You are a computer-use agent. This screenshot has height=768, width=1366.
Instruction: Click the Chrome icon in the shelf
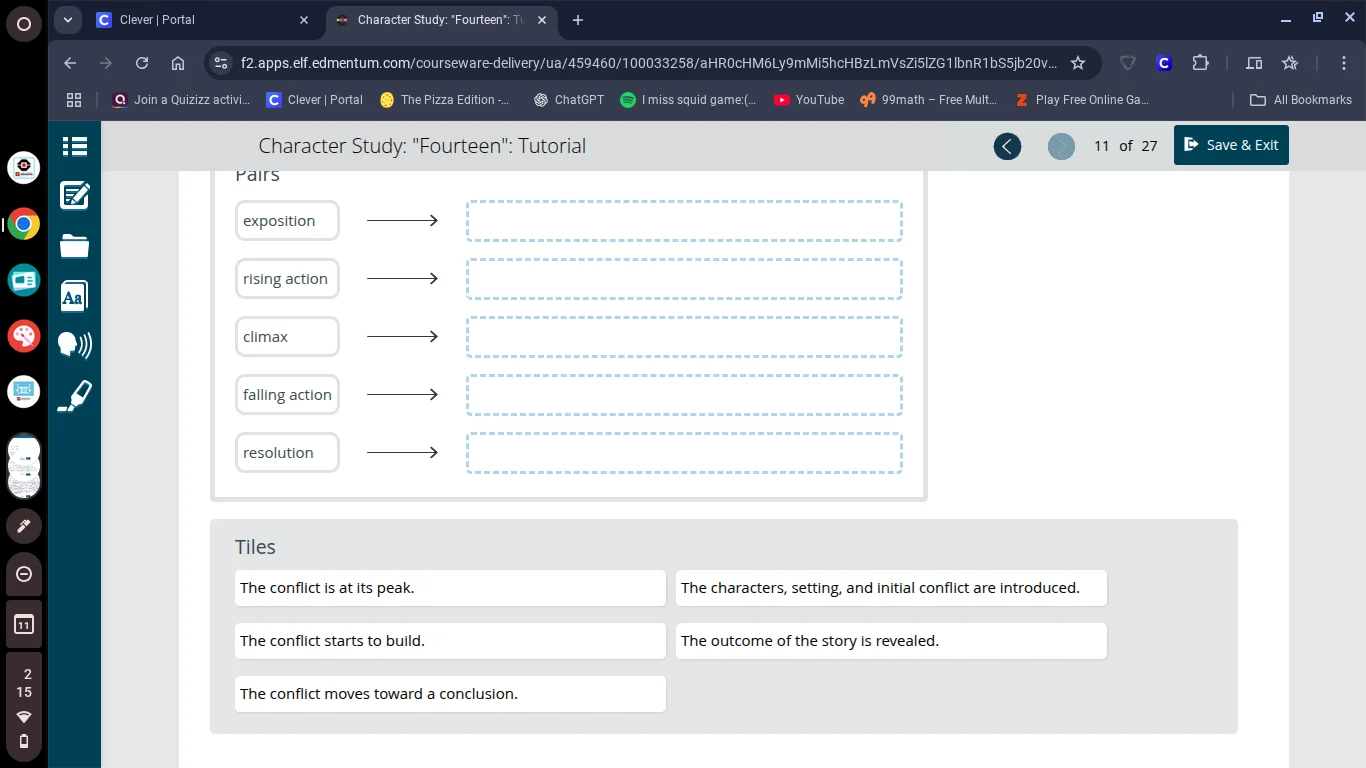tap(24, 224)
